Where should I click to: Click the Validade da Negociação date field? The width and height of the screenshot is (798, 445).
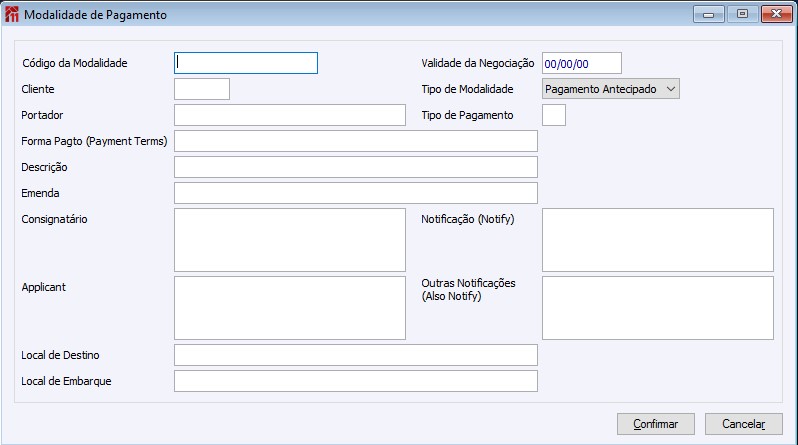point(582,63)
